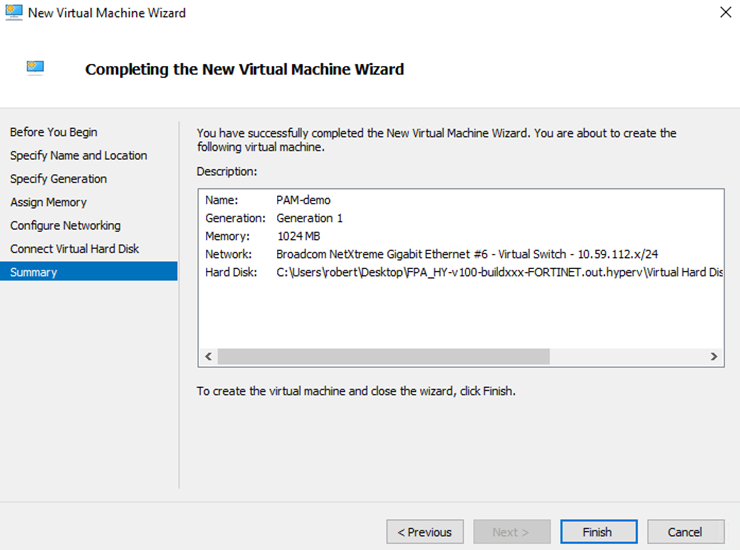Click the greyed-out Next button
This screenshot has width=740, height=550.
(512, 532)
